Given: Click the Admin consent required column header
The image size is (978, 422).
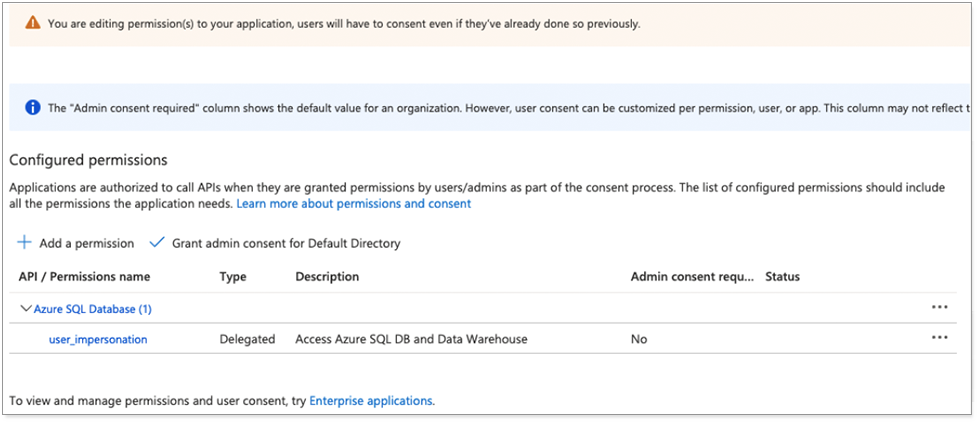Looking at the screenshot, I should (690, 276).
